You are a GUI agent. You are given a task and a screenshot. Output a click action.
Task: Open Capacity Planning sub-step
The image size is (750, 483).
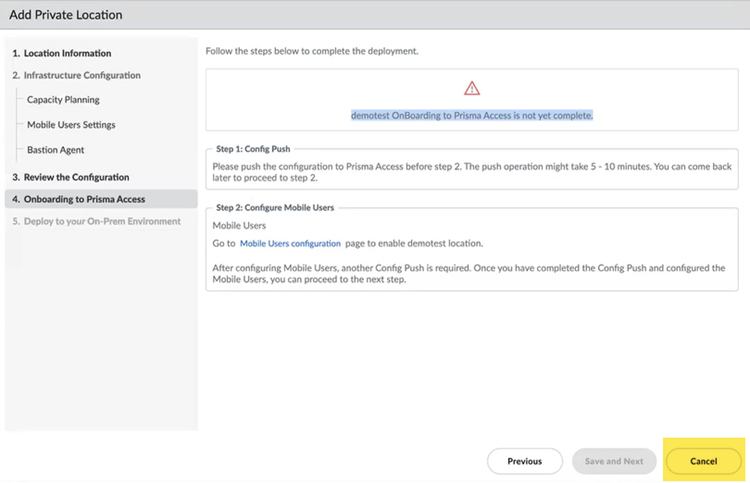point(63,100)
